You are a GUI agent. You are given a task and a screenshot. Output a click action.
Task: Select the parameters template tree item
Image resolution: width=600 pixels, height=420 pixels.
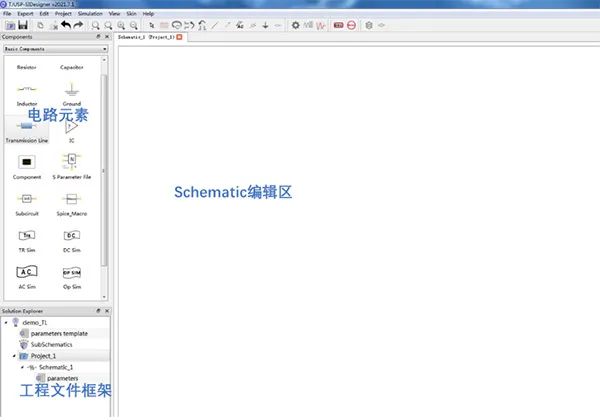coord(59,334)
